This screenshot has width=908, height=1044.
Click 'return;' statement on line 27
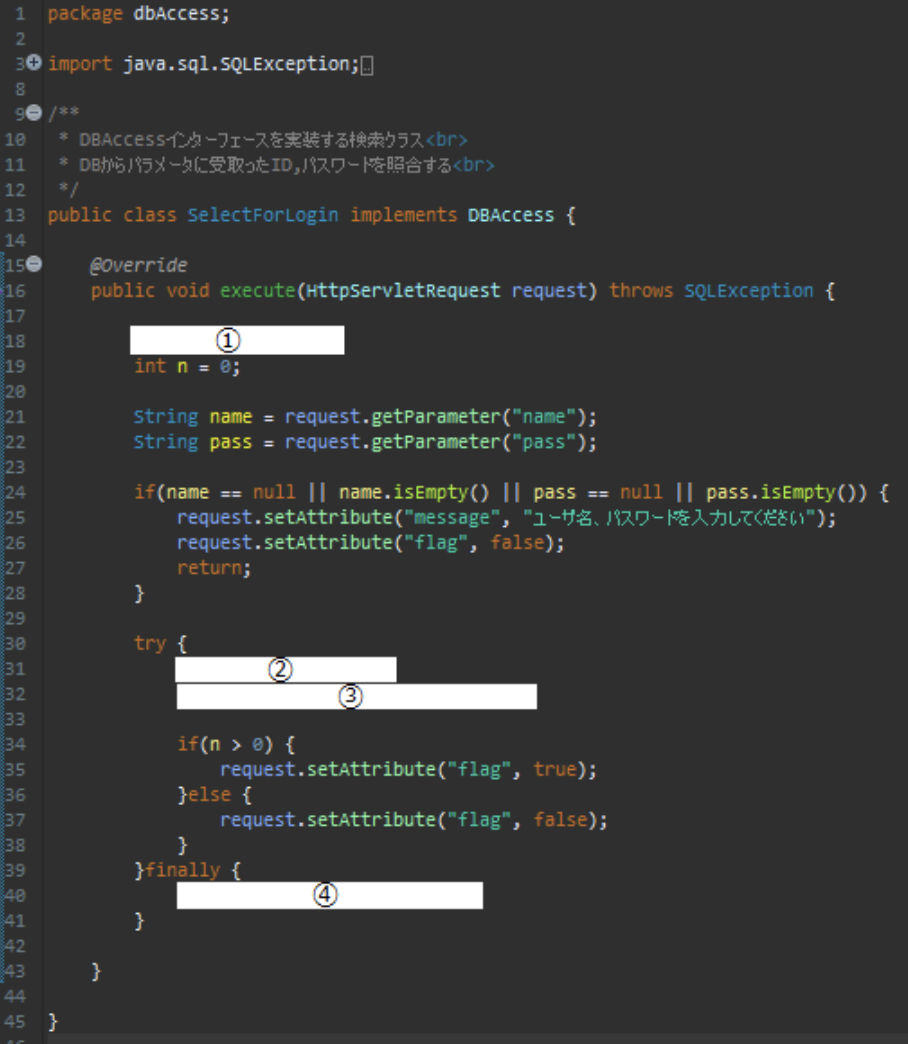pos(214,568)
